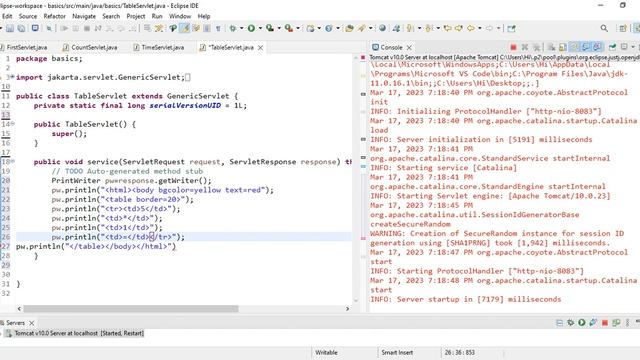Toggle Scroll Lock in Console toolbar
The height and width of the screenshot is (360, 640).
(x=562, y=47)
